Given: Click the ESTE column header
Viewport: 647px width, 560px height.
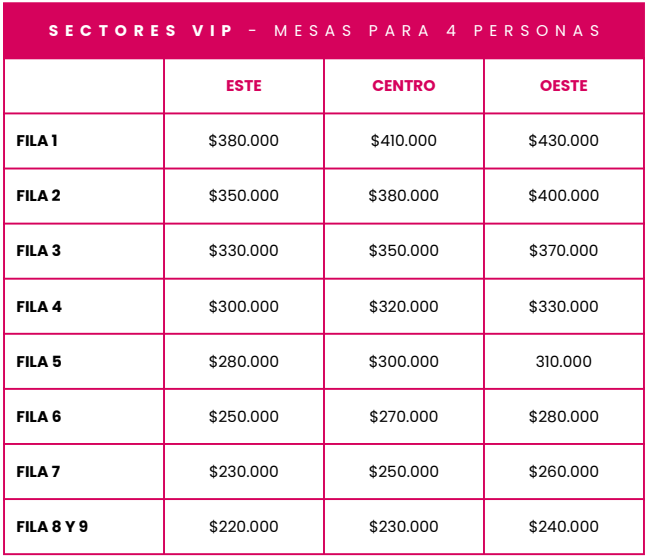Looking at the screenshot, I should click(x=243, y=86).
